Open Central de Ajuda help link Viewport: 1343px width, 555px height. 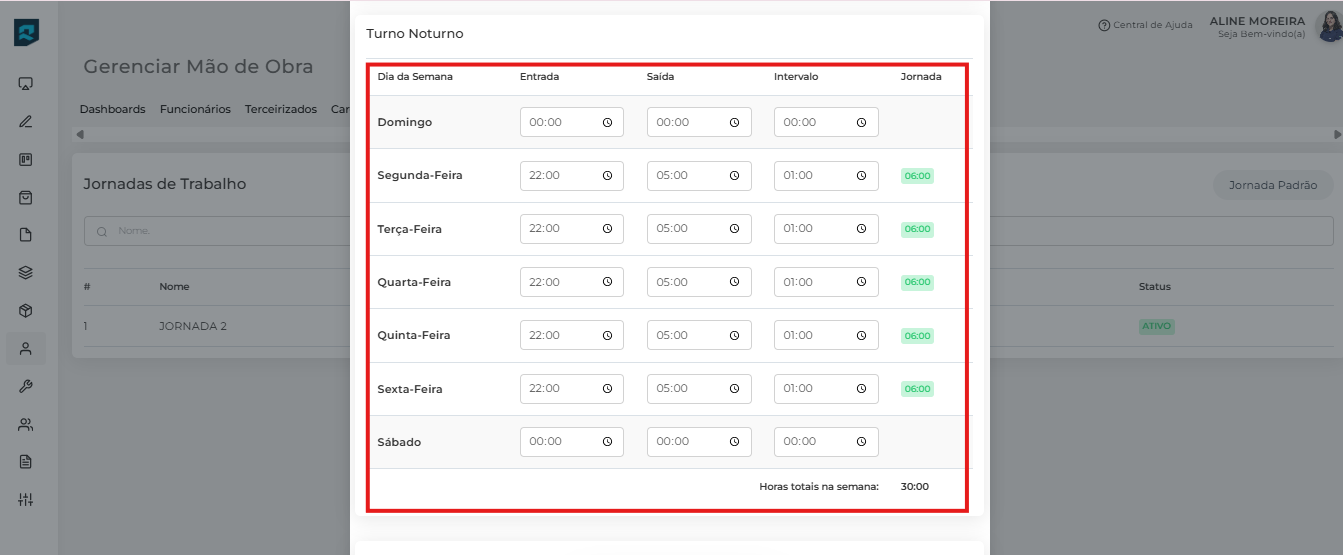(1145, 25)
